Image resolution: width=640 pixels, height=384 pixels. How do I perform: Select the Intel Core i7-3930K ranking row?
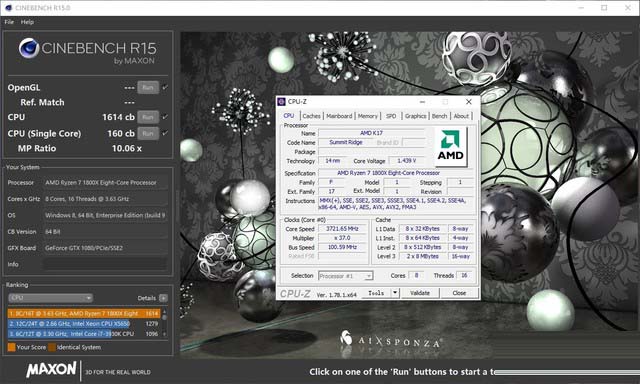(84, 334)
